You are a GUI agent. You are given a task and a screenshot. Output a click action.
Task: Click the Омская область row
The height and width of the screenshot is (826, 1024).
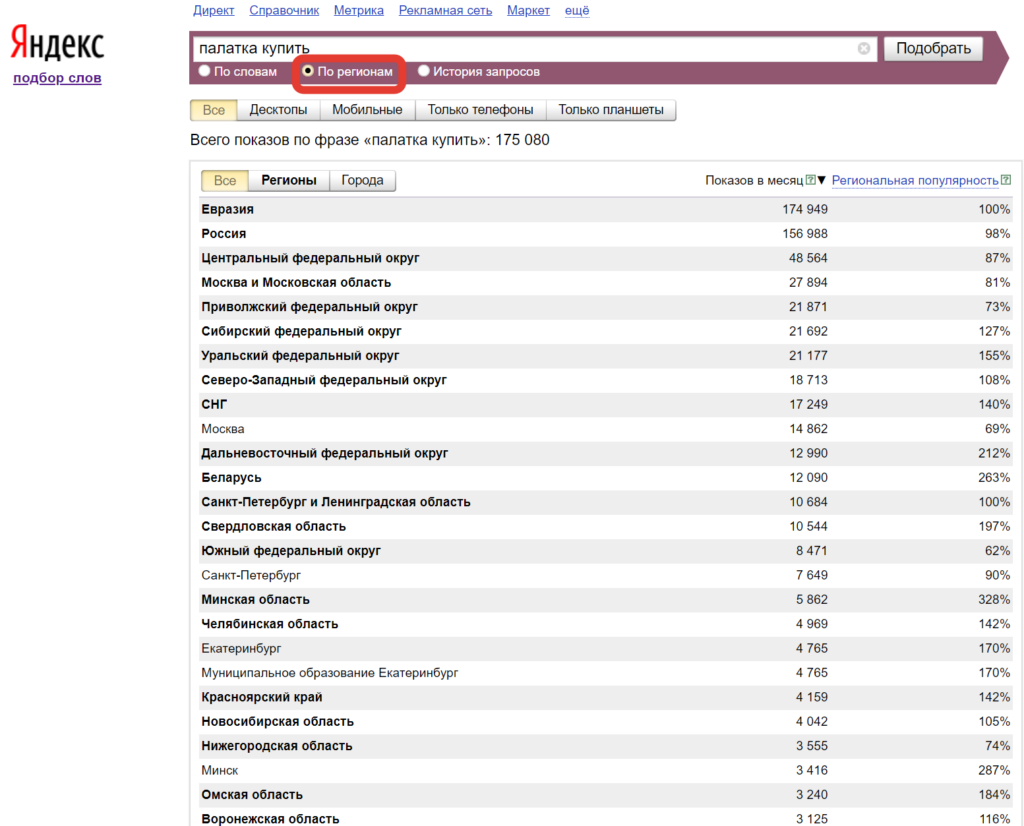pos(606,795)
